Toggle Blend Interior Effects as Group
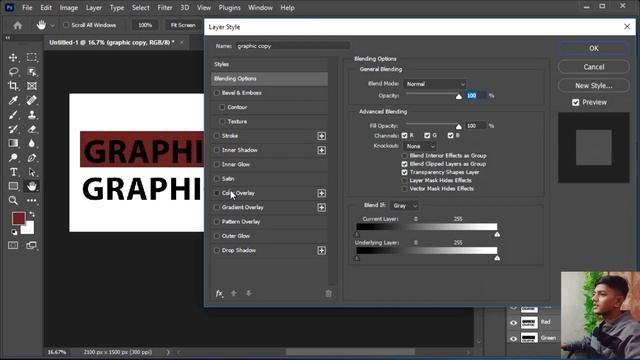This screenshot has height=360, width=640. pos(404,156)
